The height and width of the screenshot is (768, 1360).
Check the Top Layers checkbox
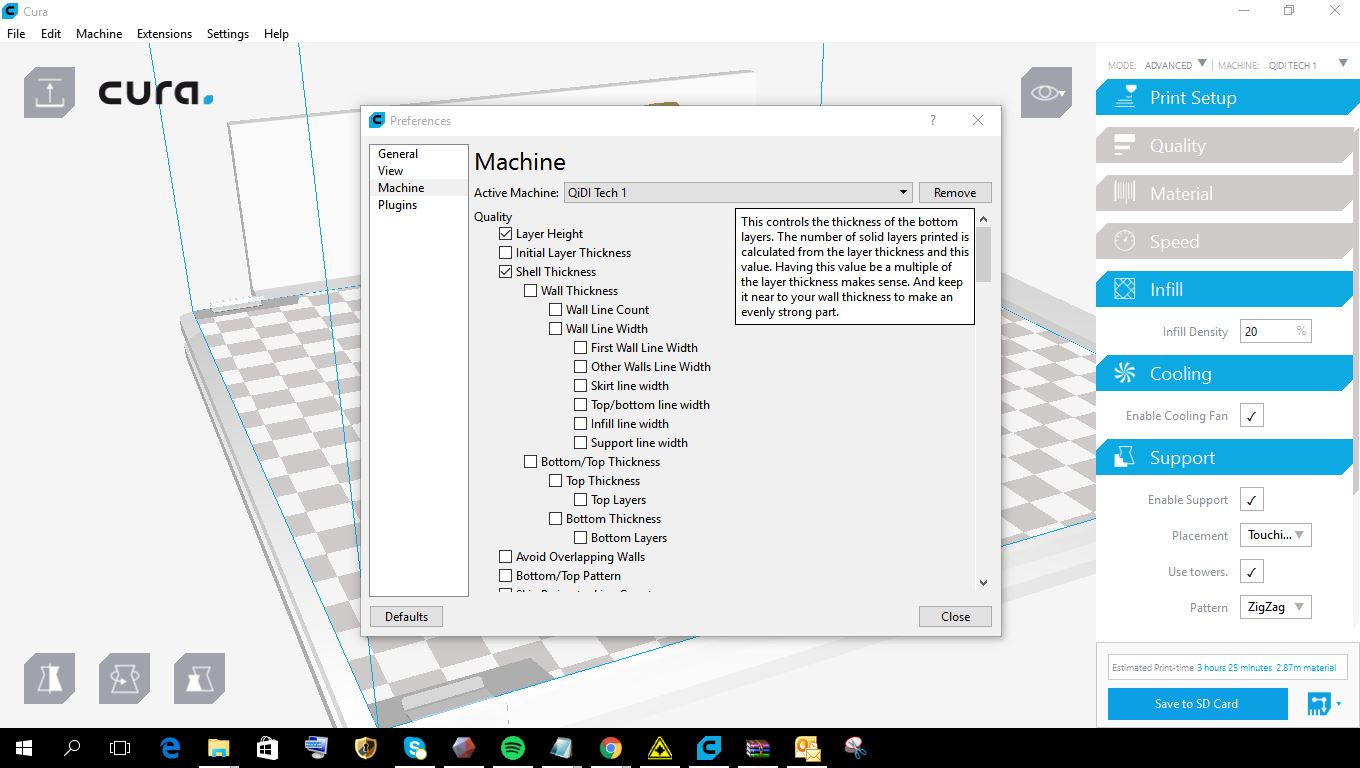(580, 500)
